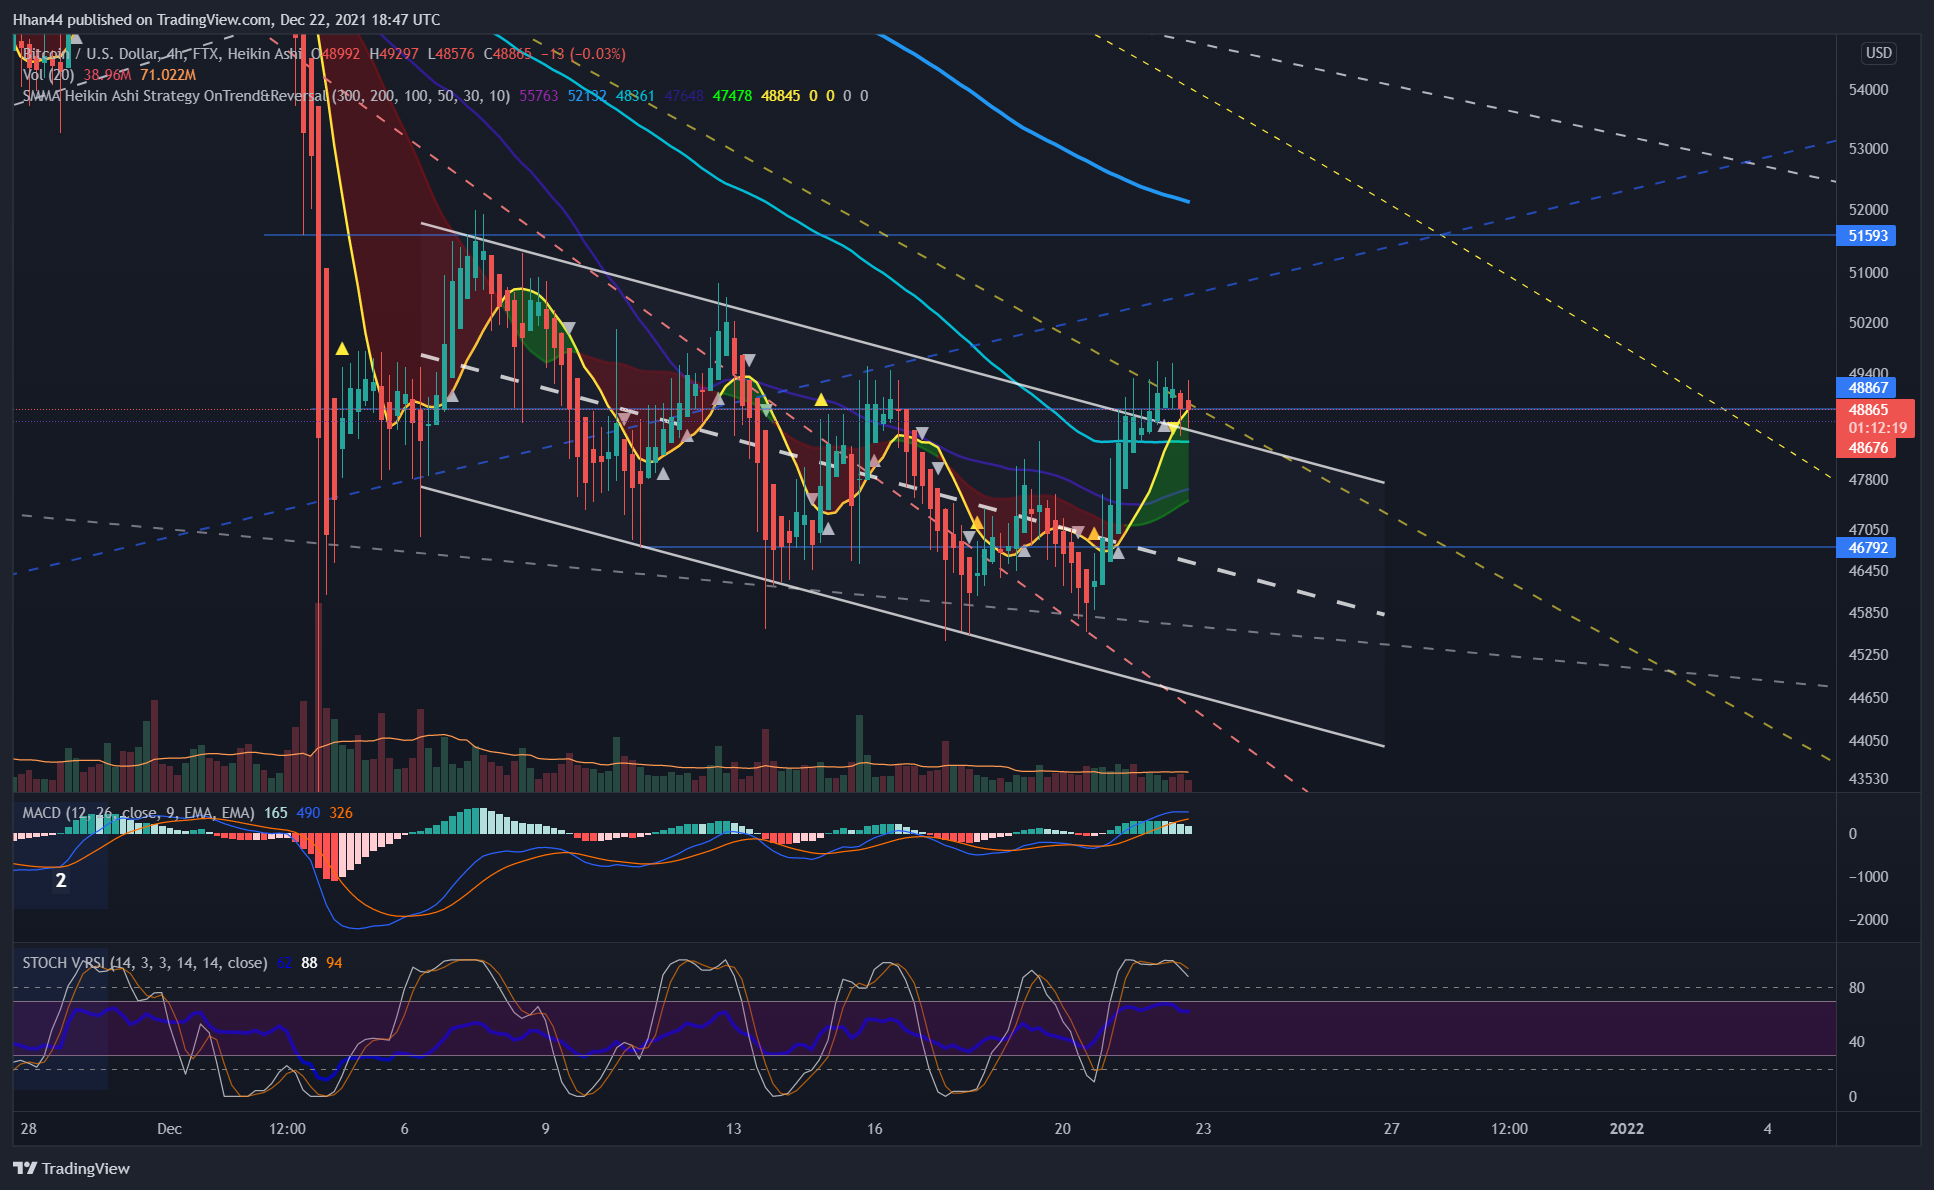Click the 43530 price axis tick
The height and width of the screenshot is (1190, 1934).
click(x=1868, y=779)
